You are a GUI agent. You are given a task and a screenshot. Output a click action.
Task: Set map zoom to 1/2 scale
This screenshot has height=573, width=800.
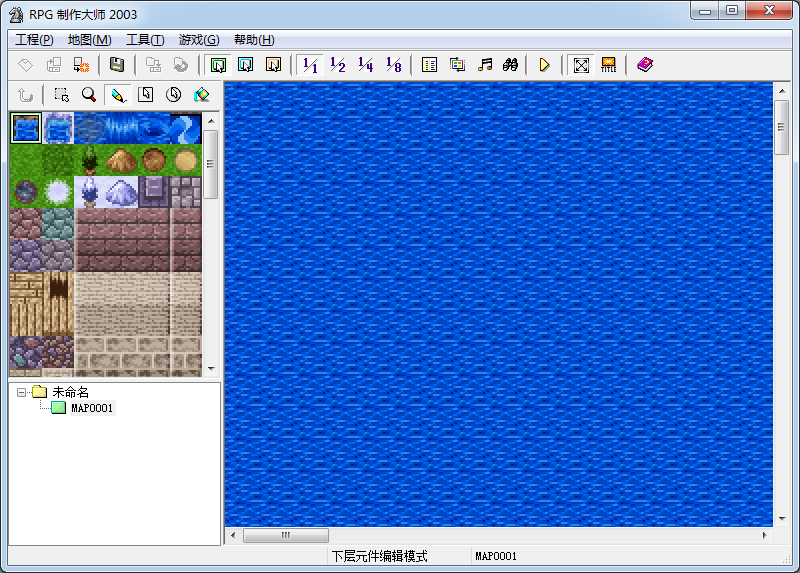(x=338, y=65)
